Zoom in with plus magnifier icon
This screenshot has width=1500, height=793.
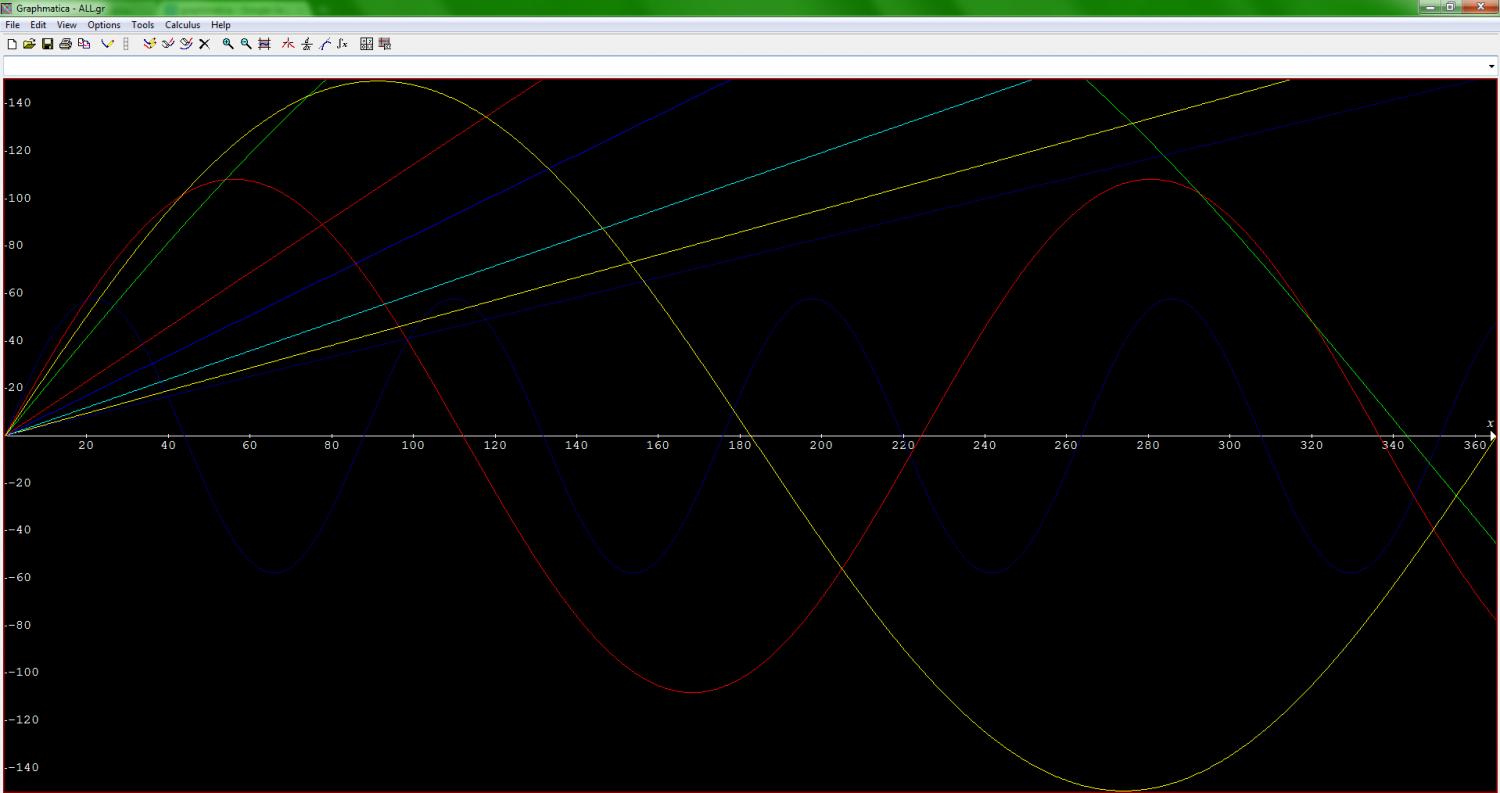(228, 44)
